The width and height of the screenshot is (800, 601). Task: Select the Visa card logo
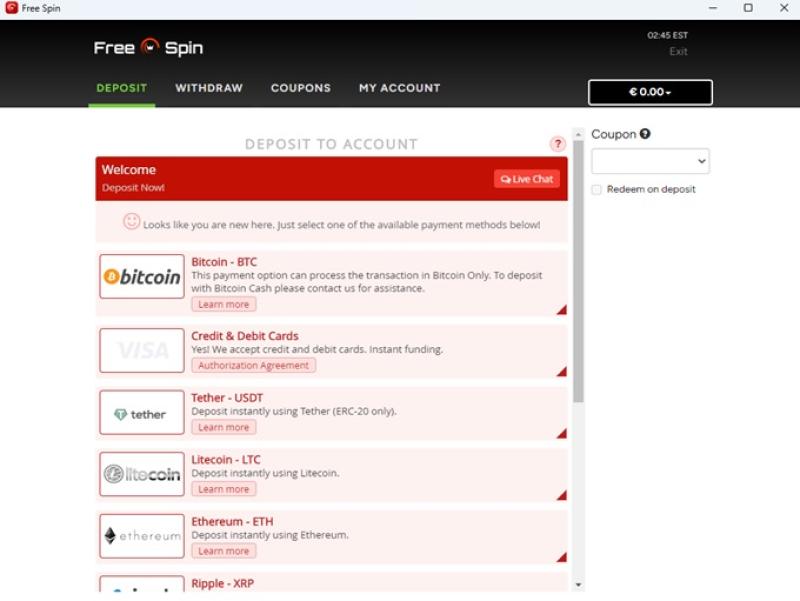pos(142,351)
